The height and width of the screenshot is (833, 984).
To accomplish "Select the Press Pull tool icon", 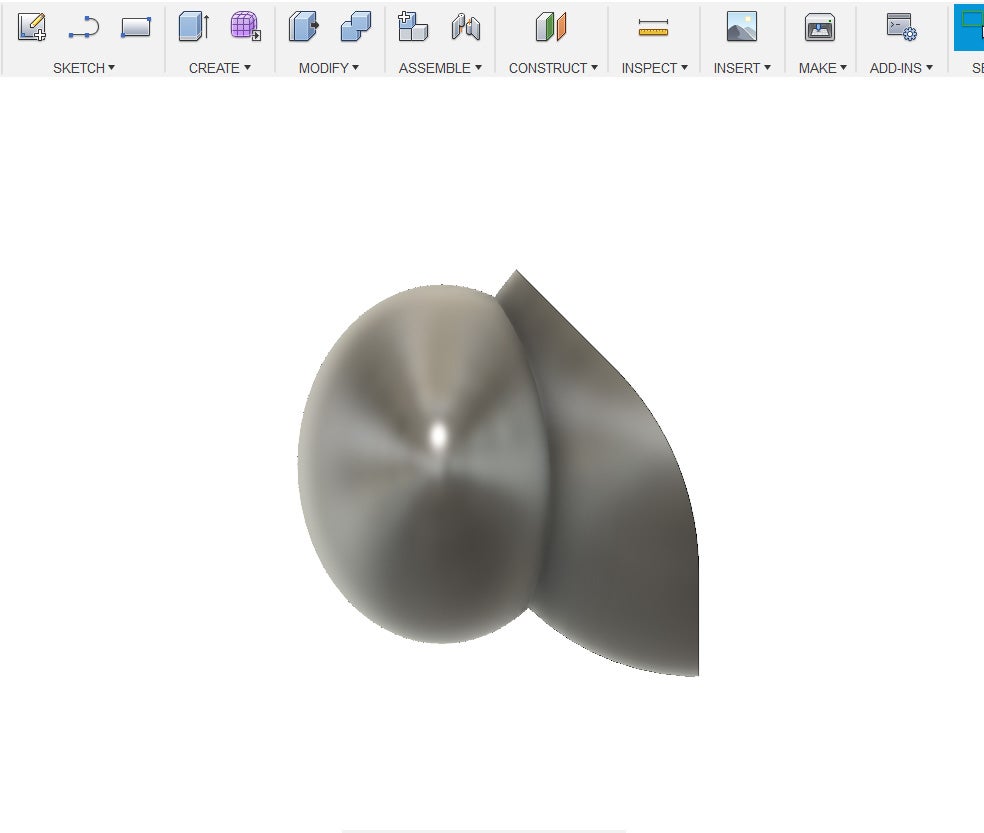I will click(x=303, y=27).
